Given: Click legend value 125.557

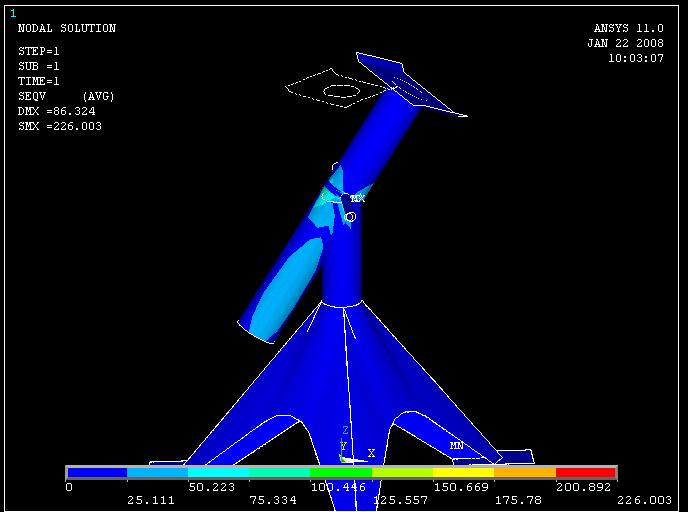Looking at the screenshot, I should [400, 500].
